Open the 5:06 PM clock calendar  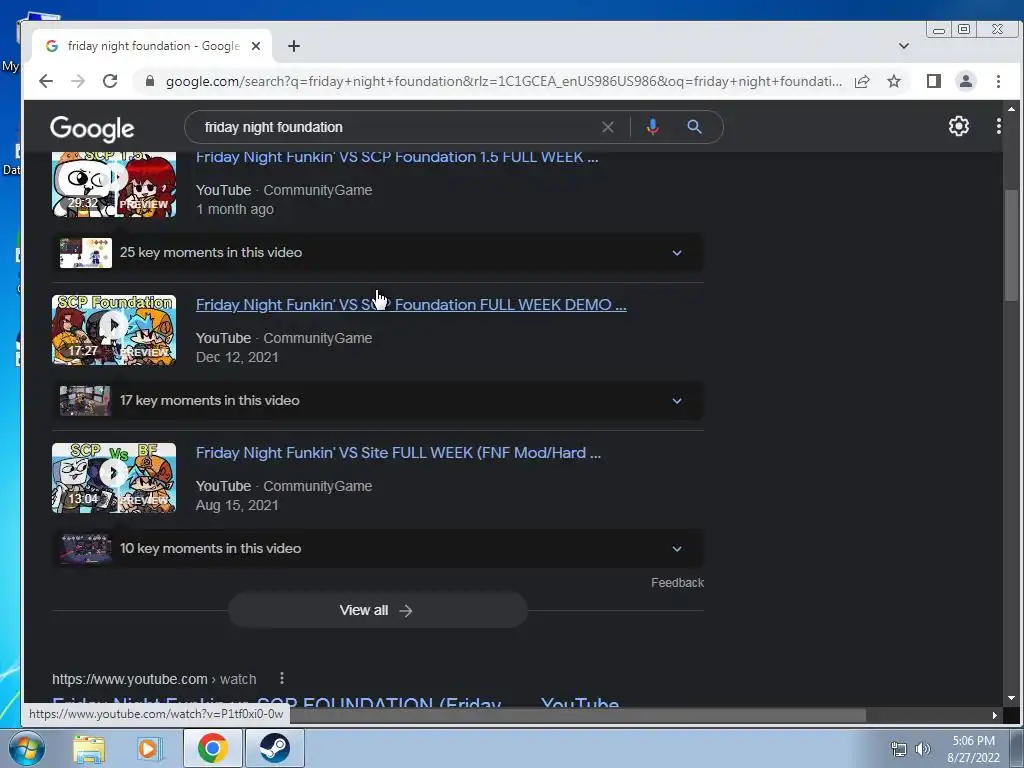(x=973, y=749)
